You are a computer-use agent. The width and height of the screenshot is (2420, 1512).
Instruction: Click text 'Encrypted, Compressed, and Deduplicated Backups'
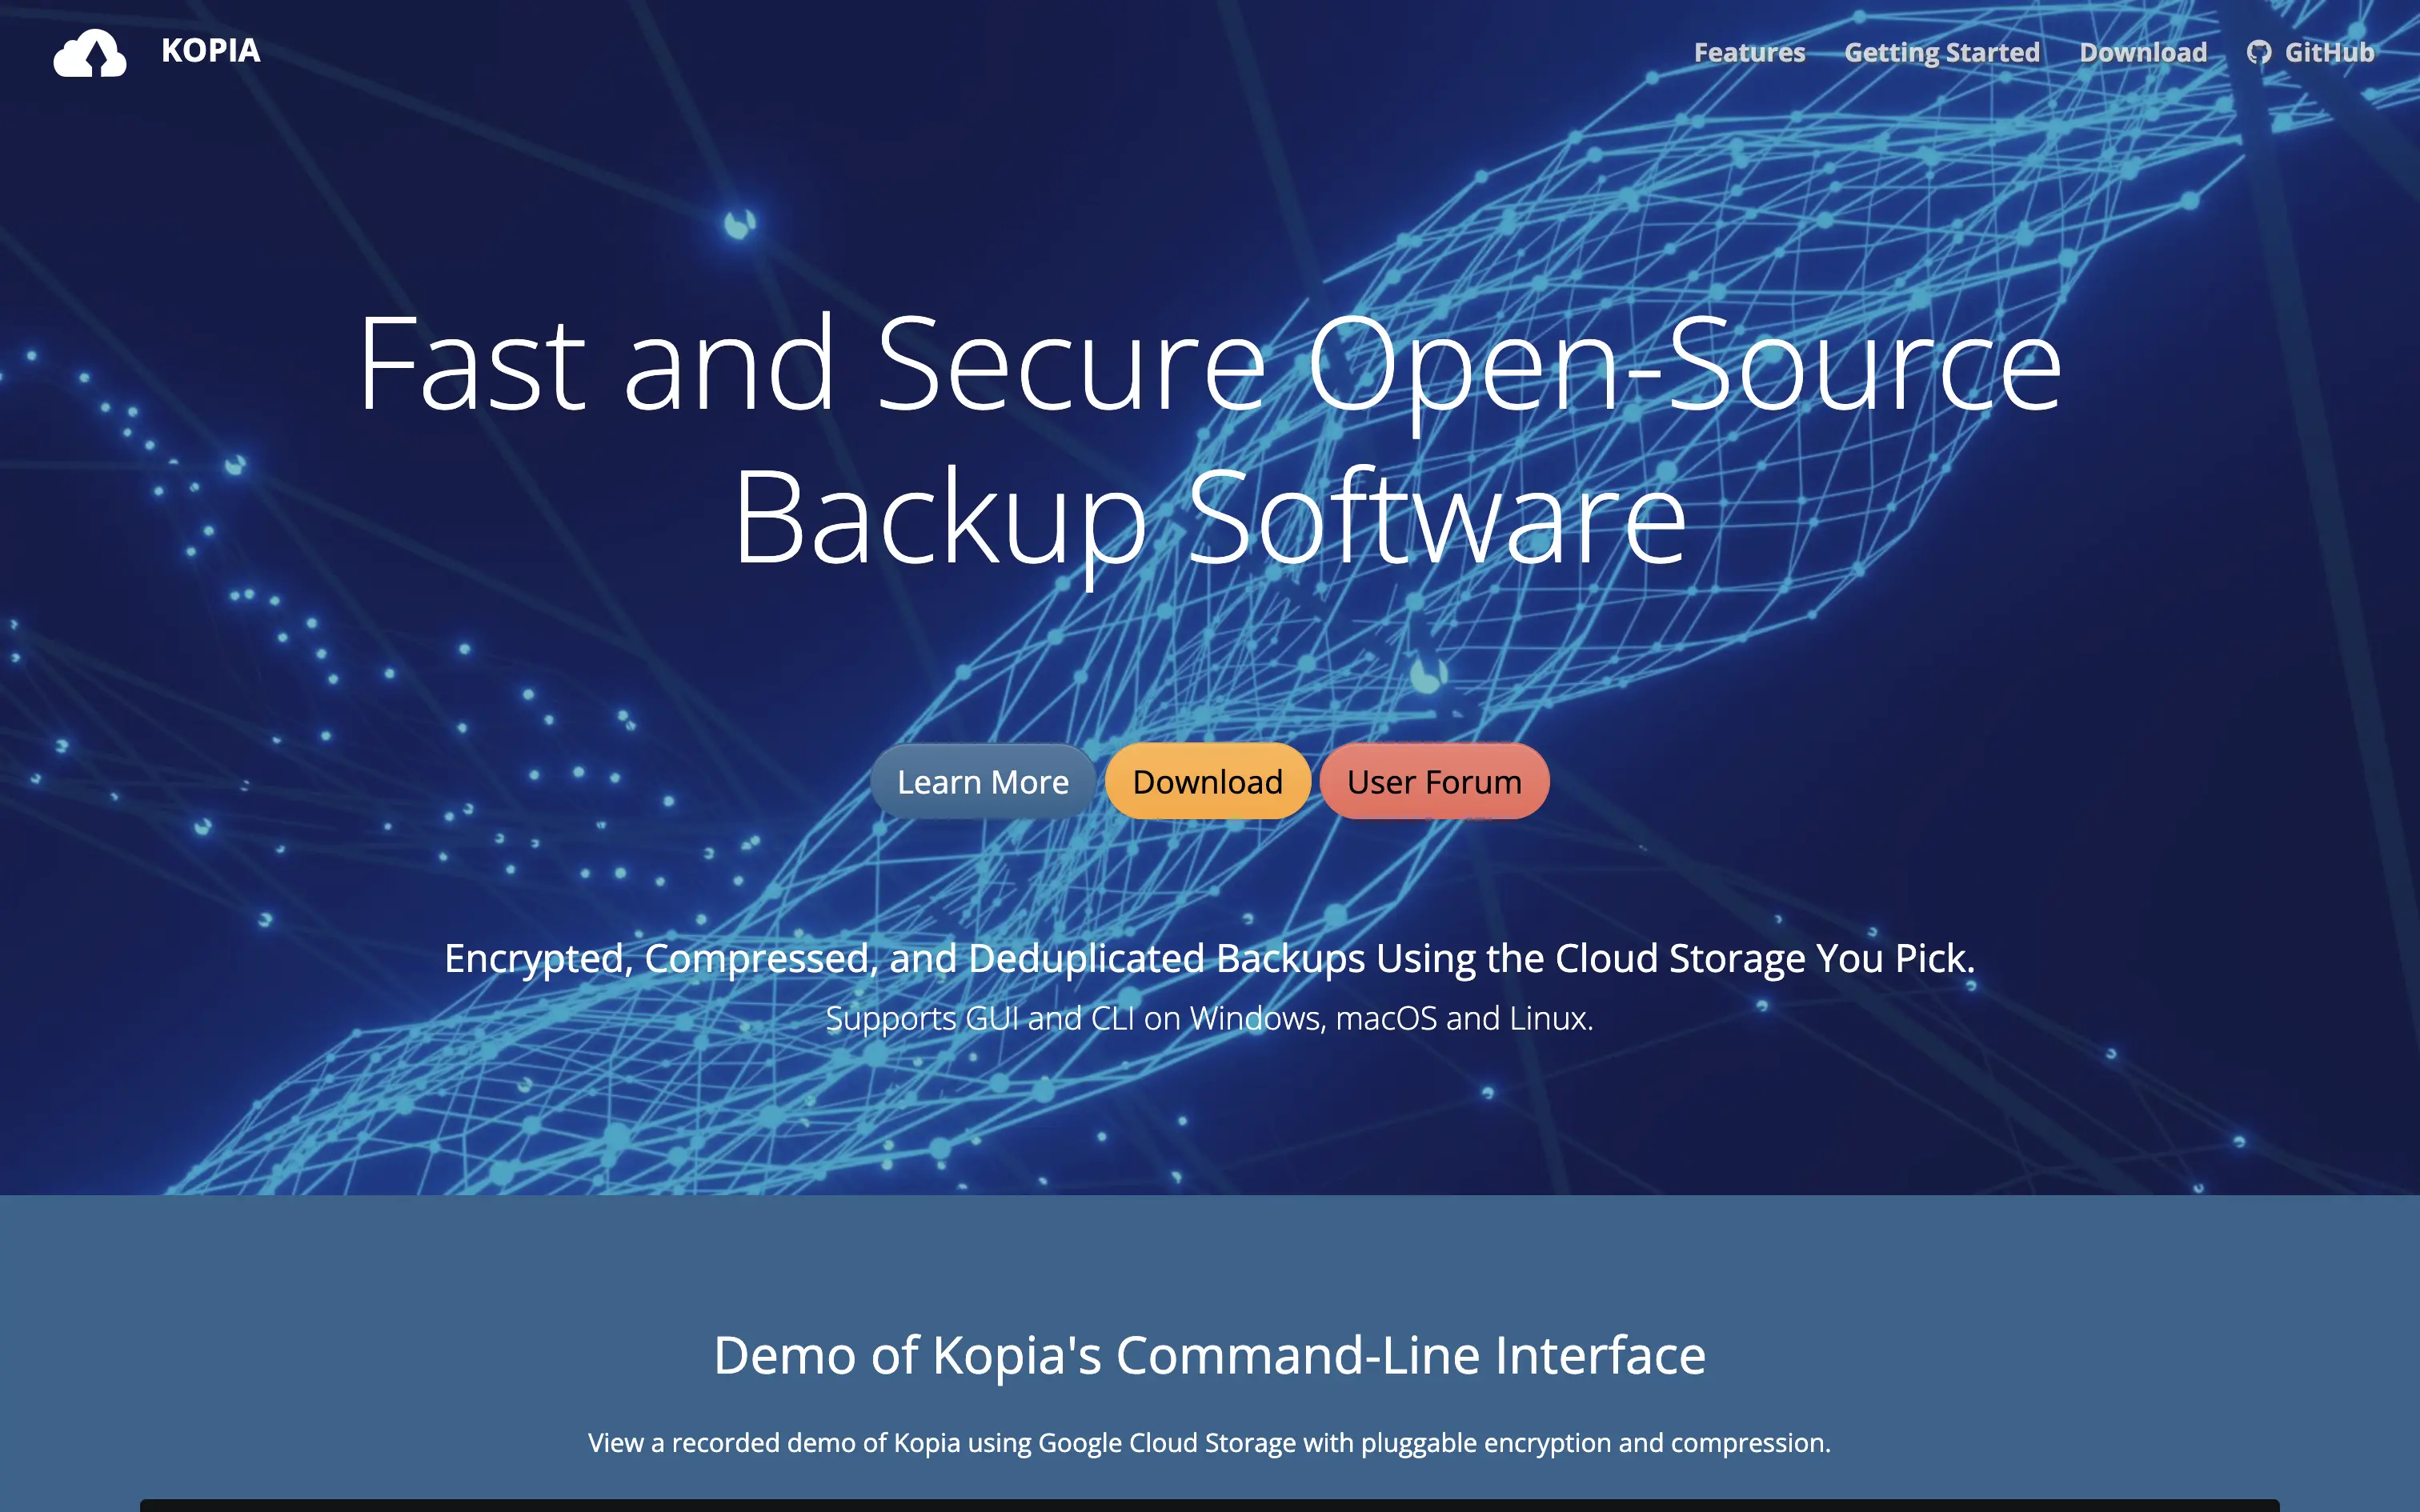pos(905,958)
